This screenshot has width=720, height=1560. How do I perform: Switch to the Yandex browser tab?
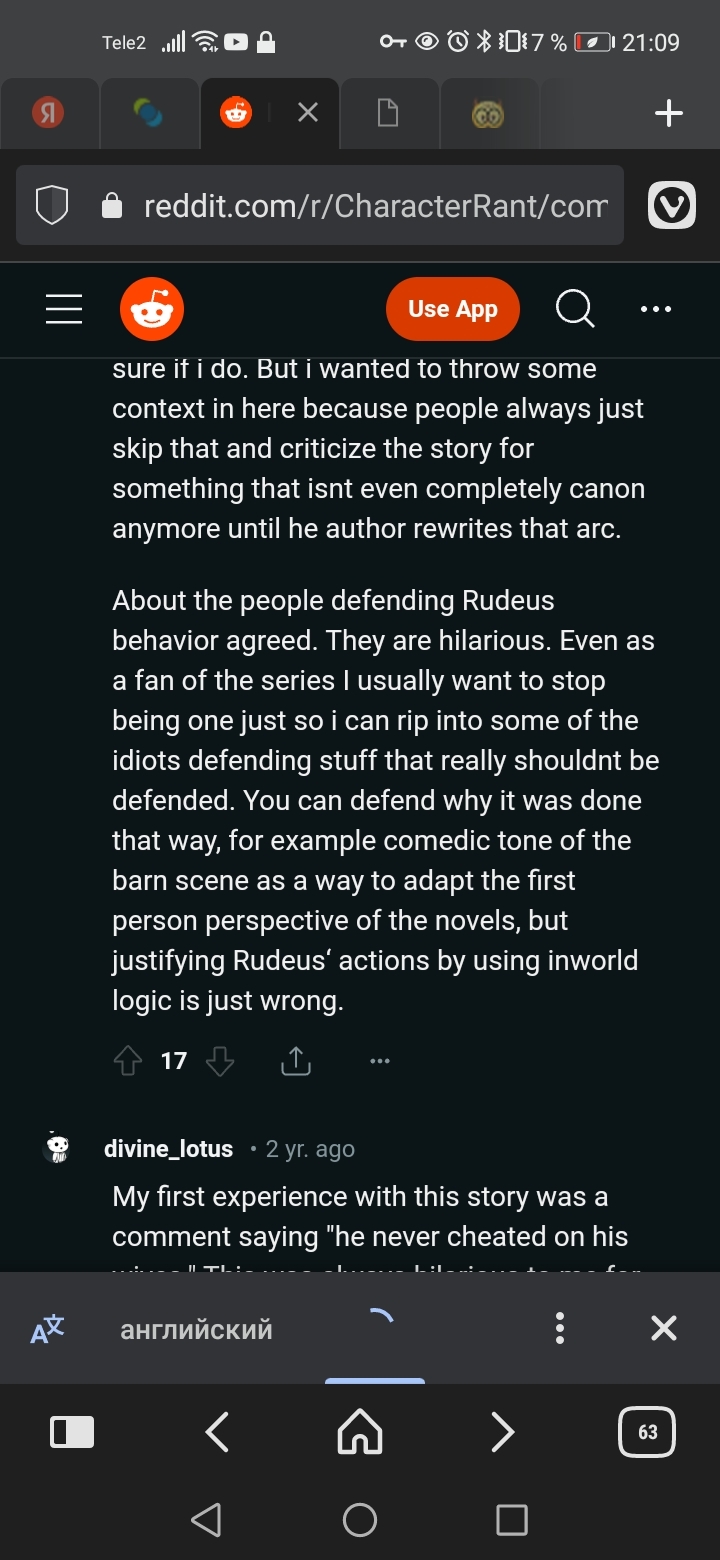pyautogui.click(x=48, y=114)
